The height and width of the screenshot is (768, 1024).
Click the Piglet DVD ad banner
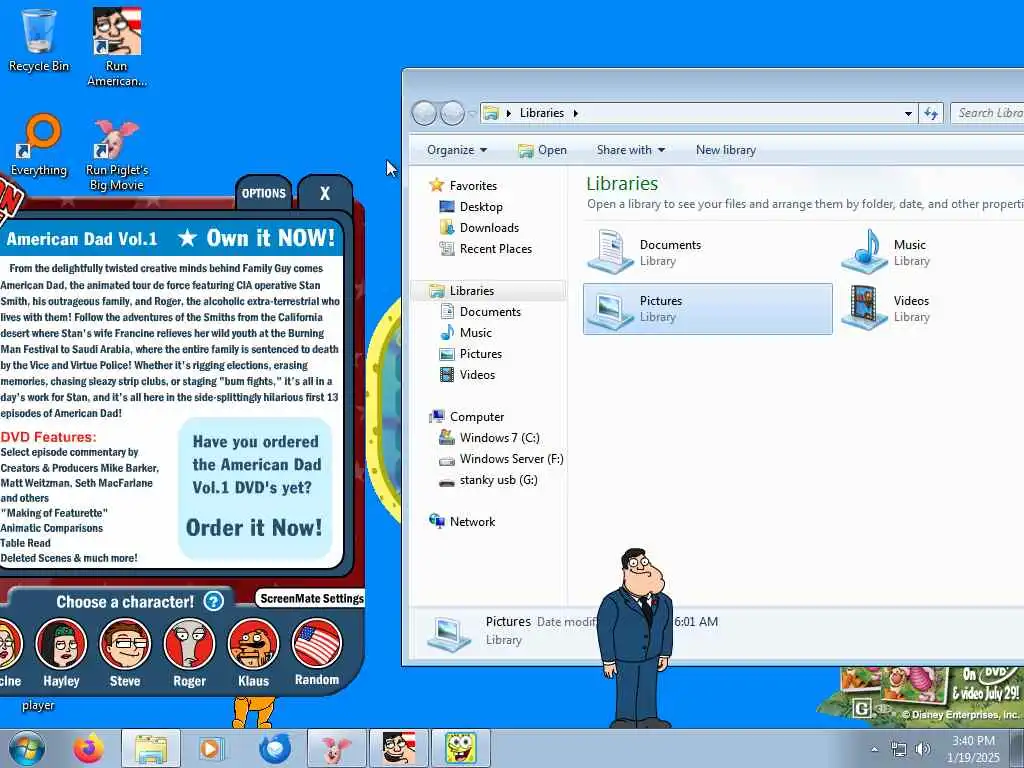[921, 695]
